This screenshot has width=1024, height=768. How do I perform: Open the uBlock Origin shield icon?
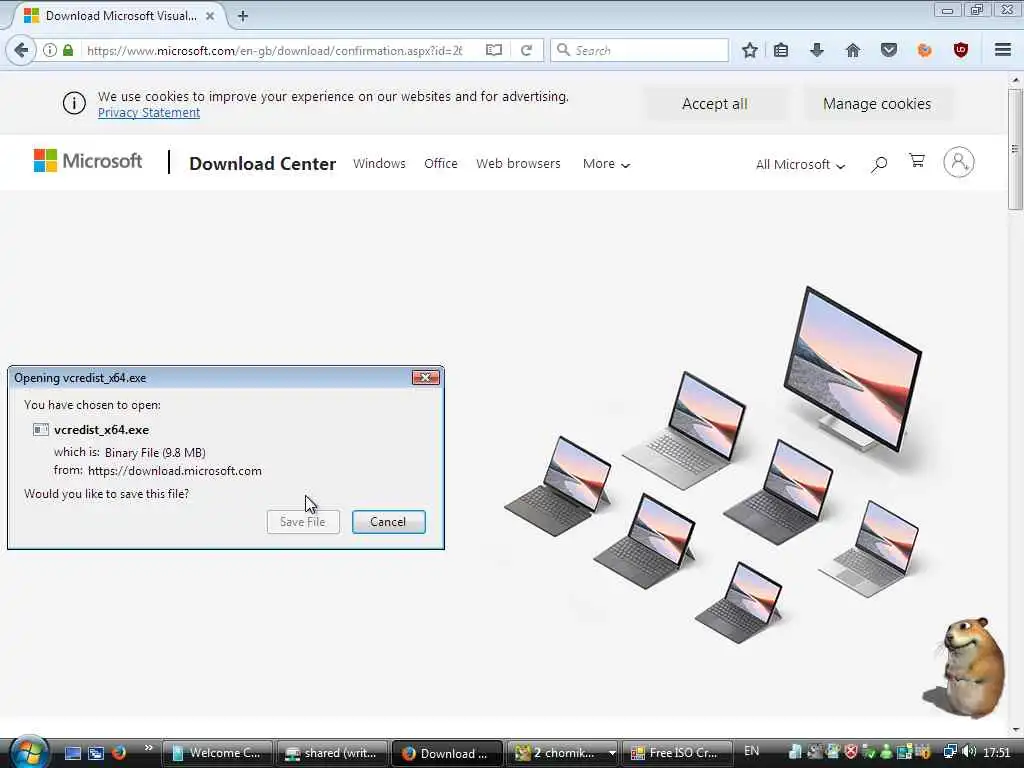click(x=961, y=50)
